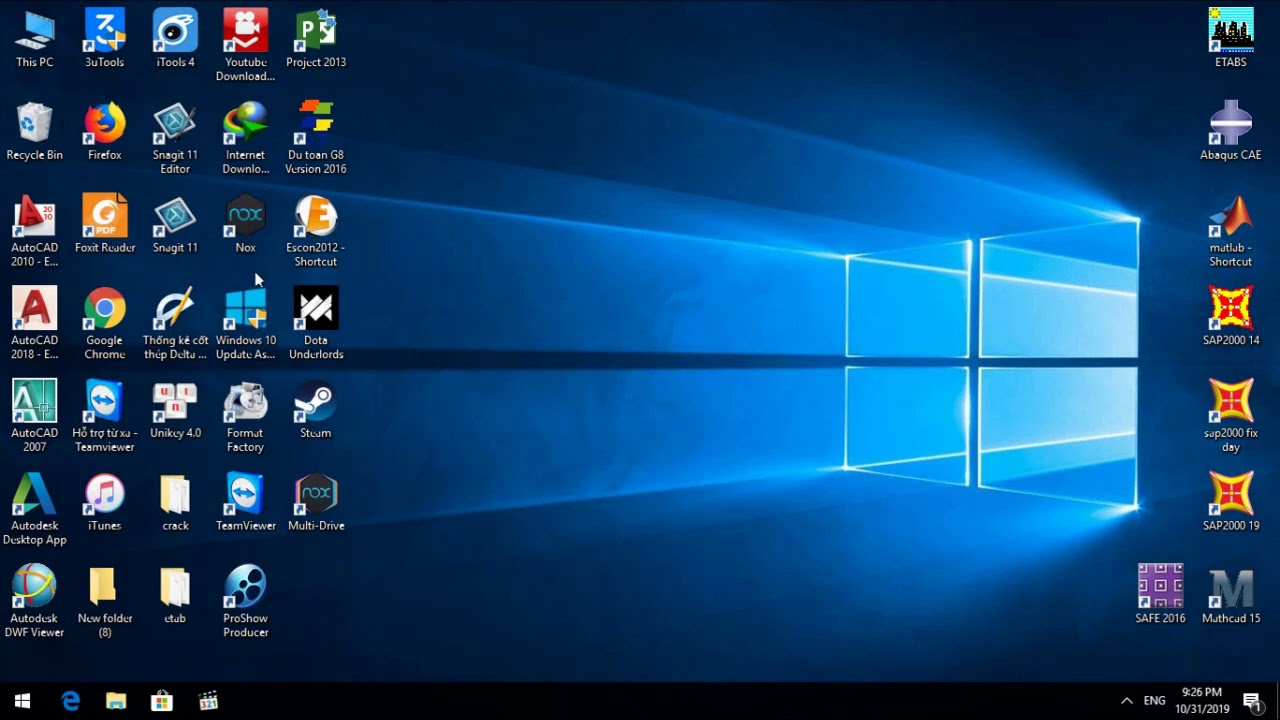Open File Explorer from taskbar
The image size is (1280, 720).
click(116, 701)
